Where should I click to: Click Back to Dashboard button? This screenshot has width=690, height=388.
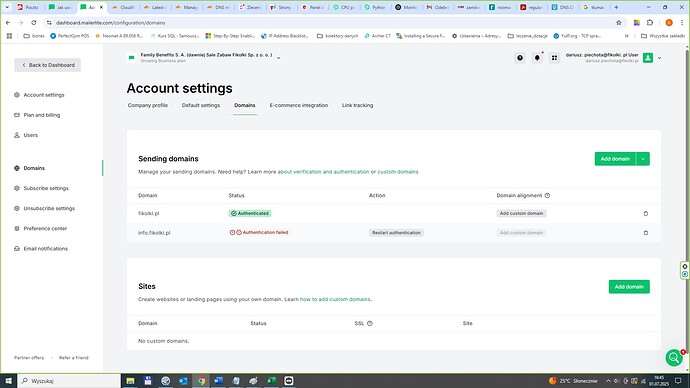(x=48, y=65)
